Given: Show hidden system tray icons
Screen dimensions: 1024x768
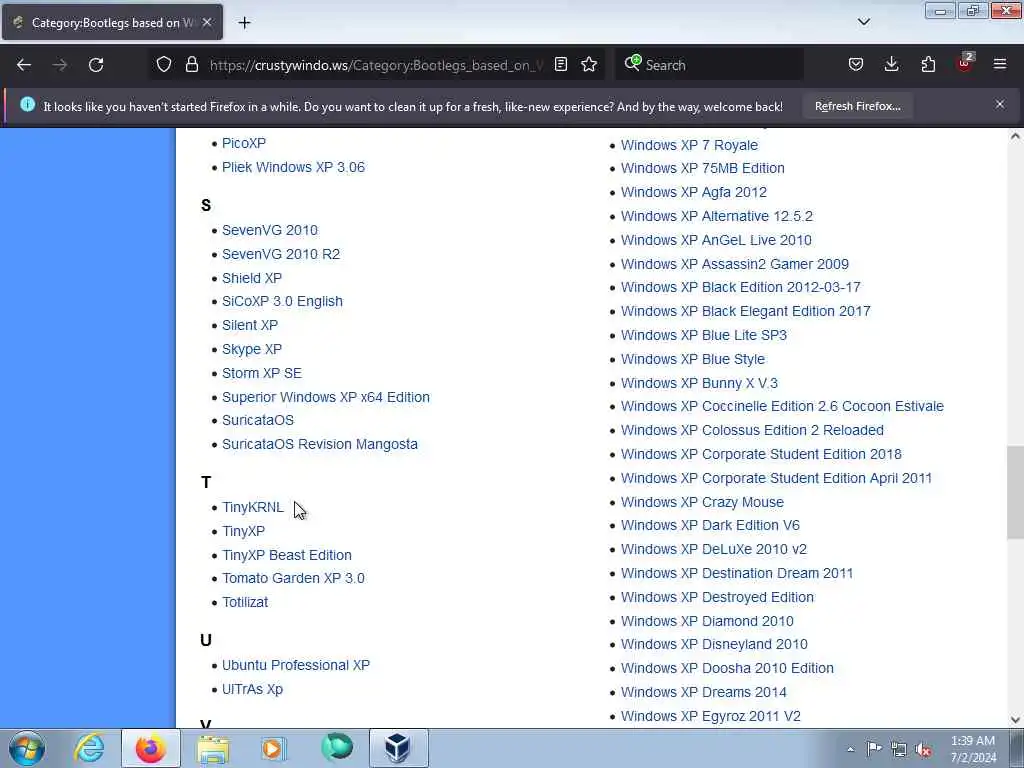Looking at the screenshot, I should coord(850,749).
